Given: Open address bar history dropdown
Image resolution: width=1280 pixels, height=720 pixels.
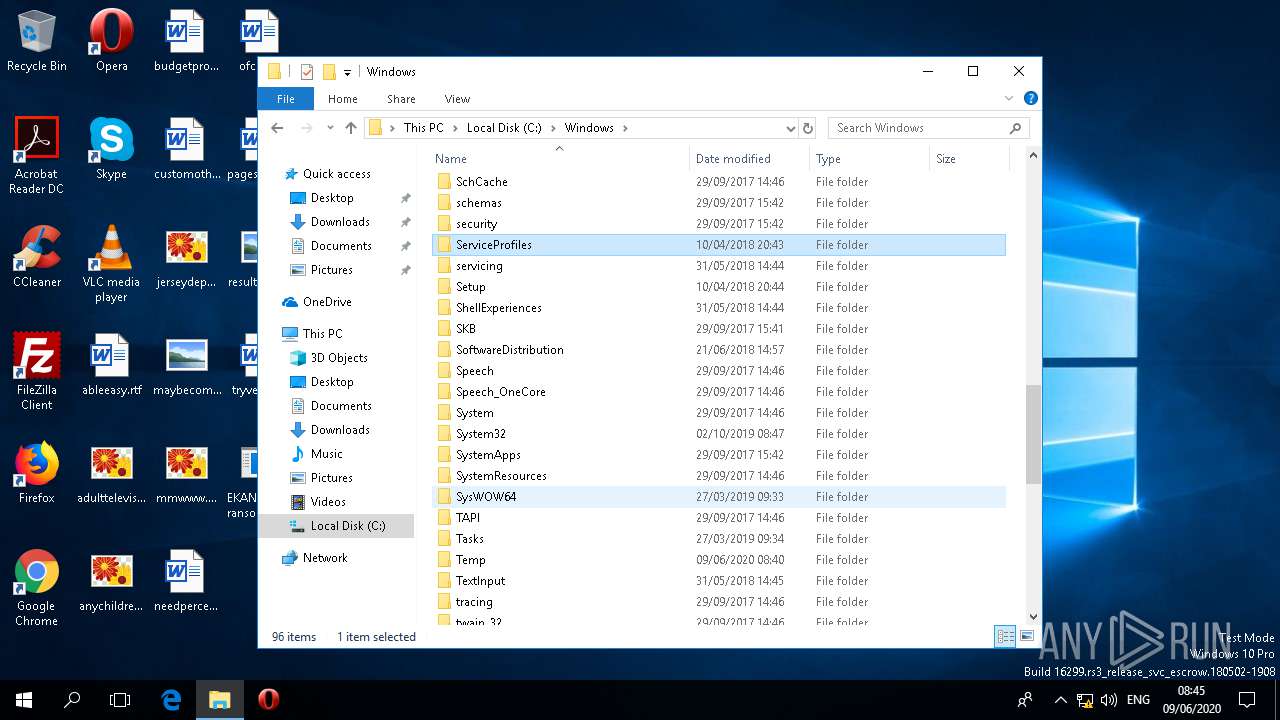Looking at the screenshot, I should pos(790,128).
